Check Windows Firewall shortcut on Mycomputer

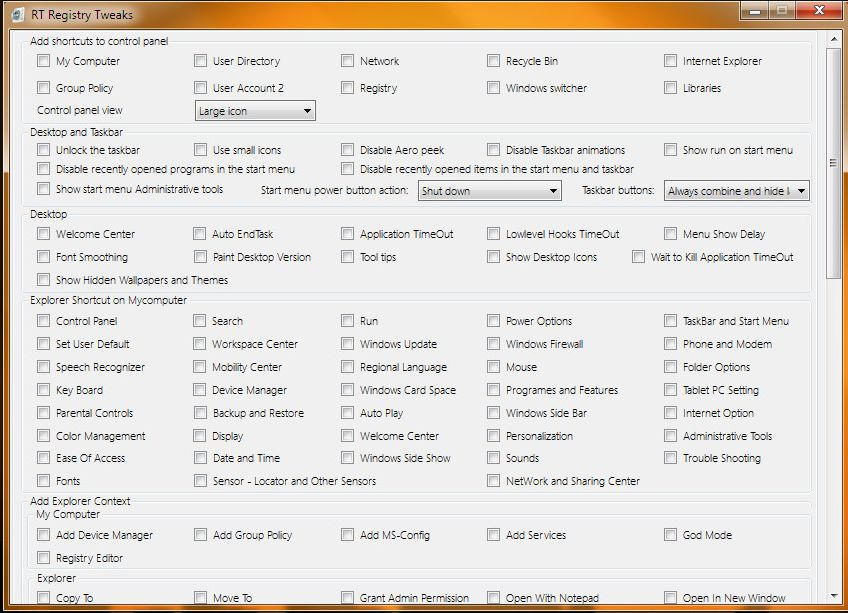pos(493,344)
